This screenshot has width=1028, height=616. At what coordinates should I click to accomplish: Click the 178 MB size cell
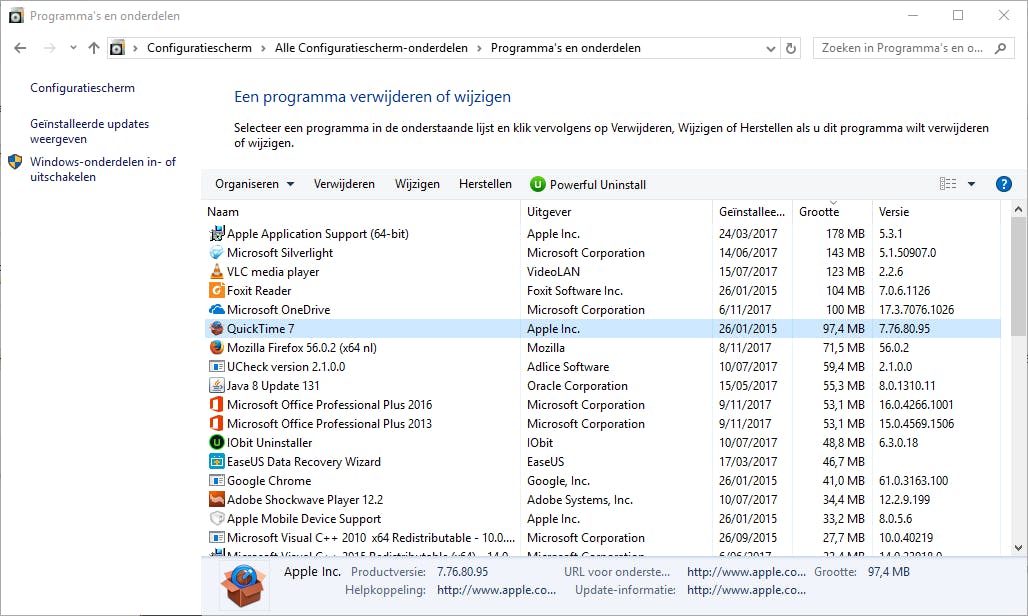point(845,234)
